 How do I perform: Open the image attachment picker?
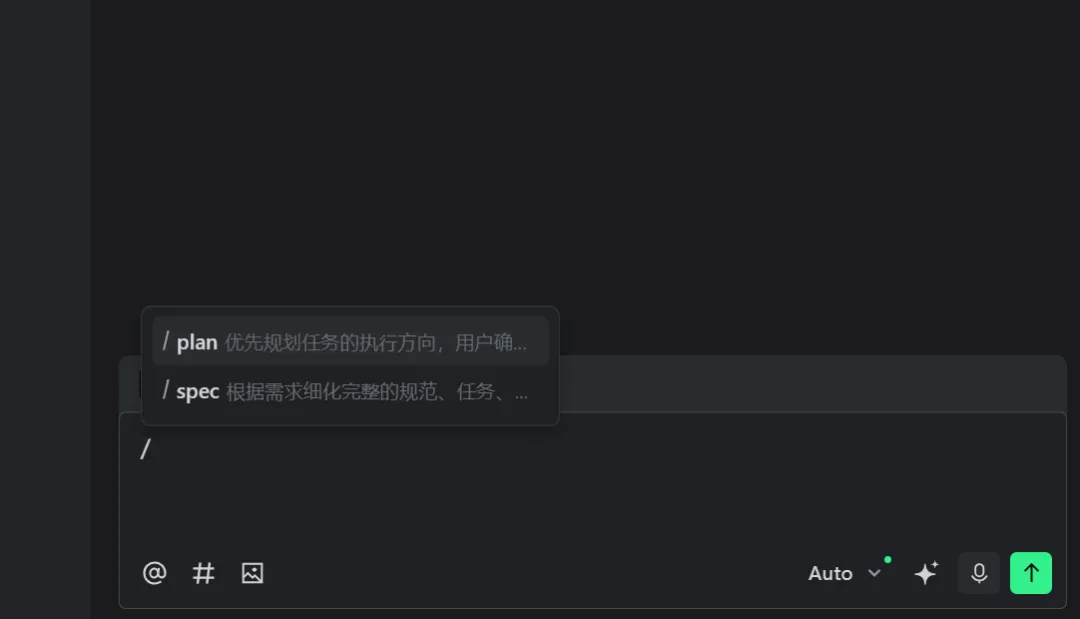(252, 573)
